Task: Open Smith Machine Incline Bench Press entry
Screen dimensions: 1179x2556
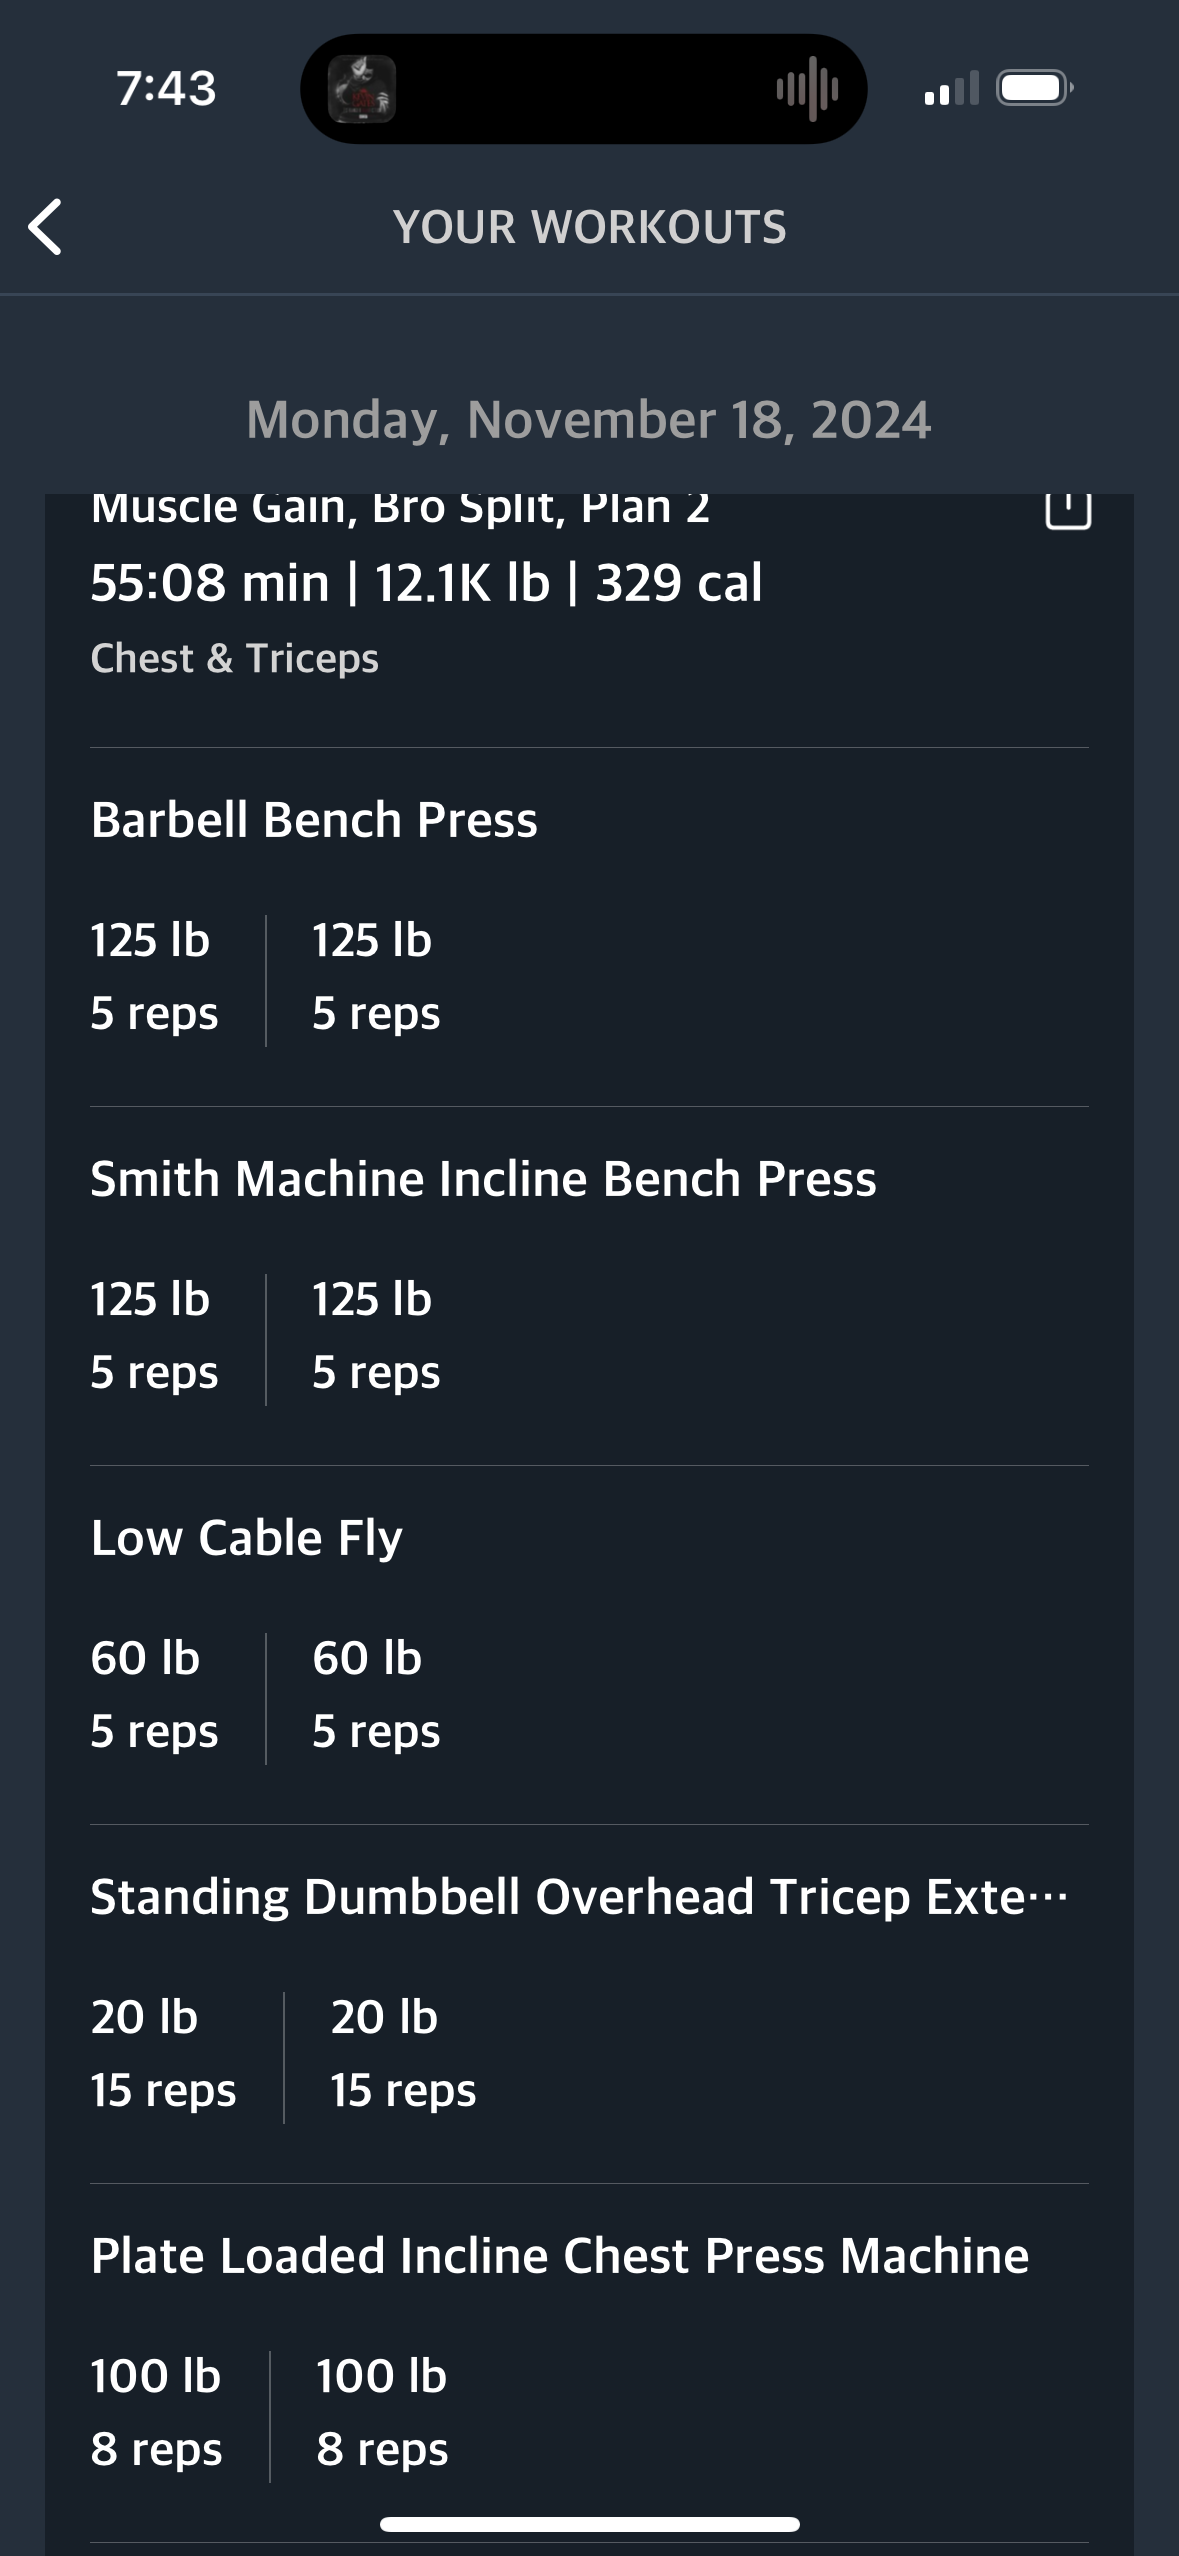Action: [x=483, y=1179]
